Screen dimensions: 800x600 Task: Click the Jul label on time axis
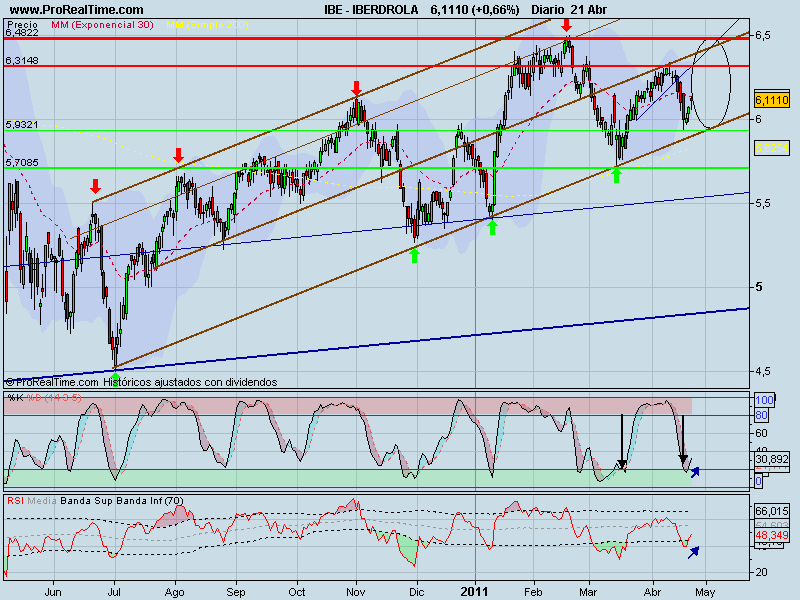[x=114, y=592]
